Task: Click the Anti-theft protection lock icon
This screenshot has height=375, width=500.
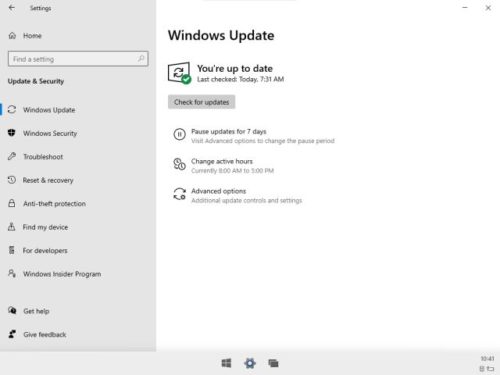Action: click(x=12, y=203)
